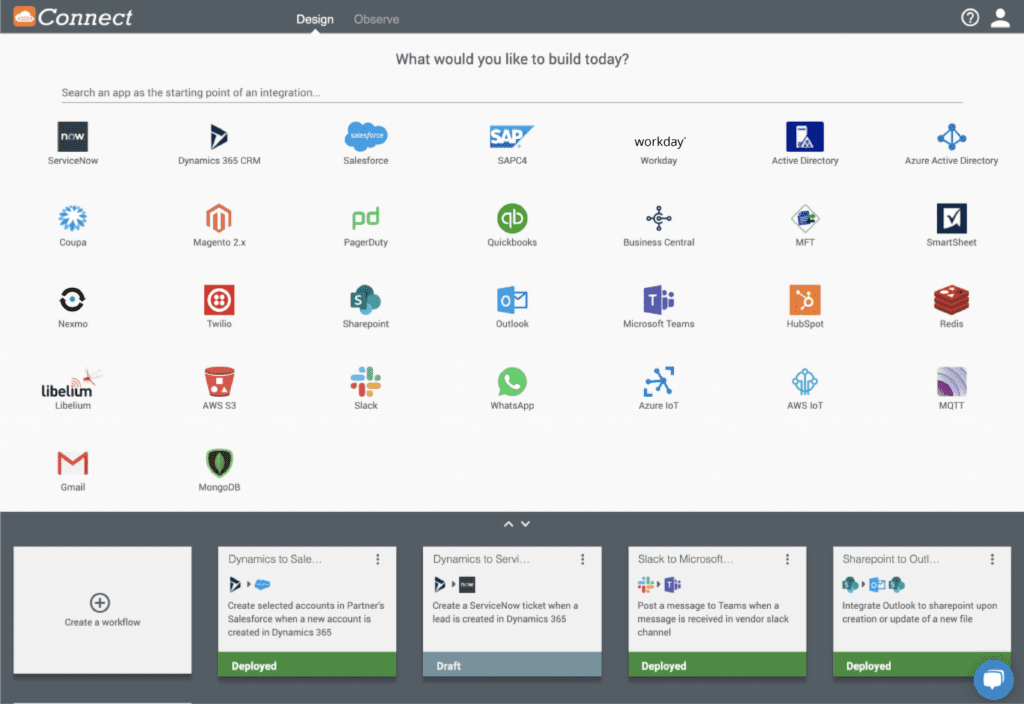Open the help question mark icon
The height and width of the screenshot is (704, 1024).
[970, 18]
